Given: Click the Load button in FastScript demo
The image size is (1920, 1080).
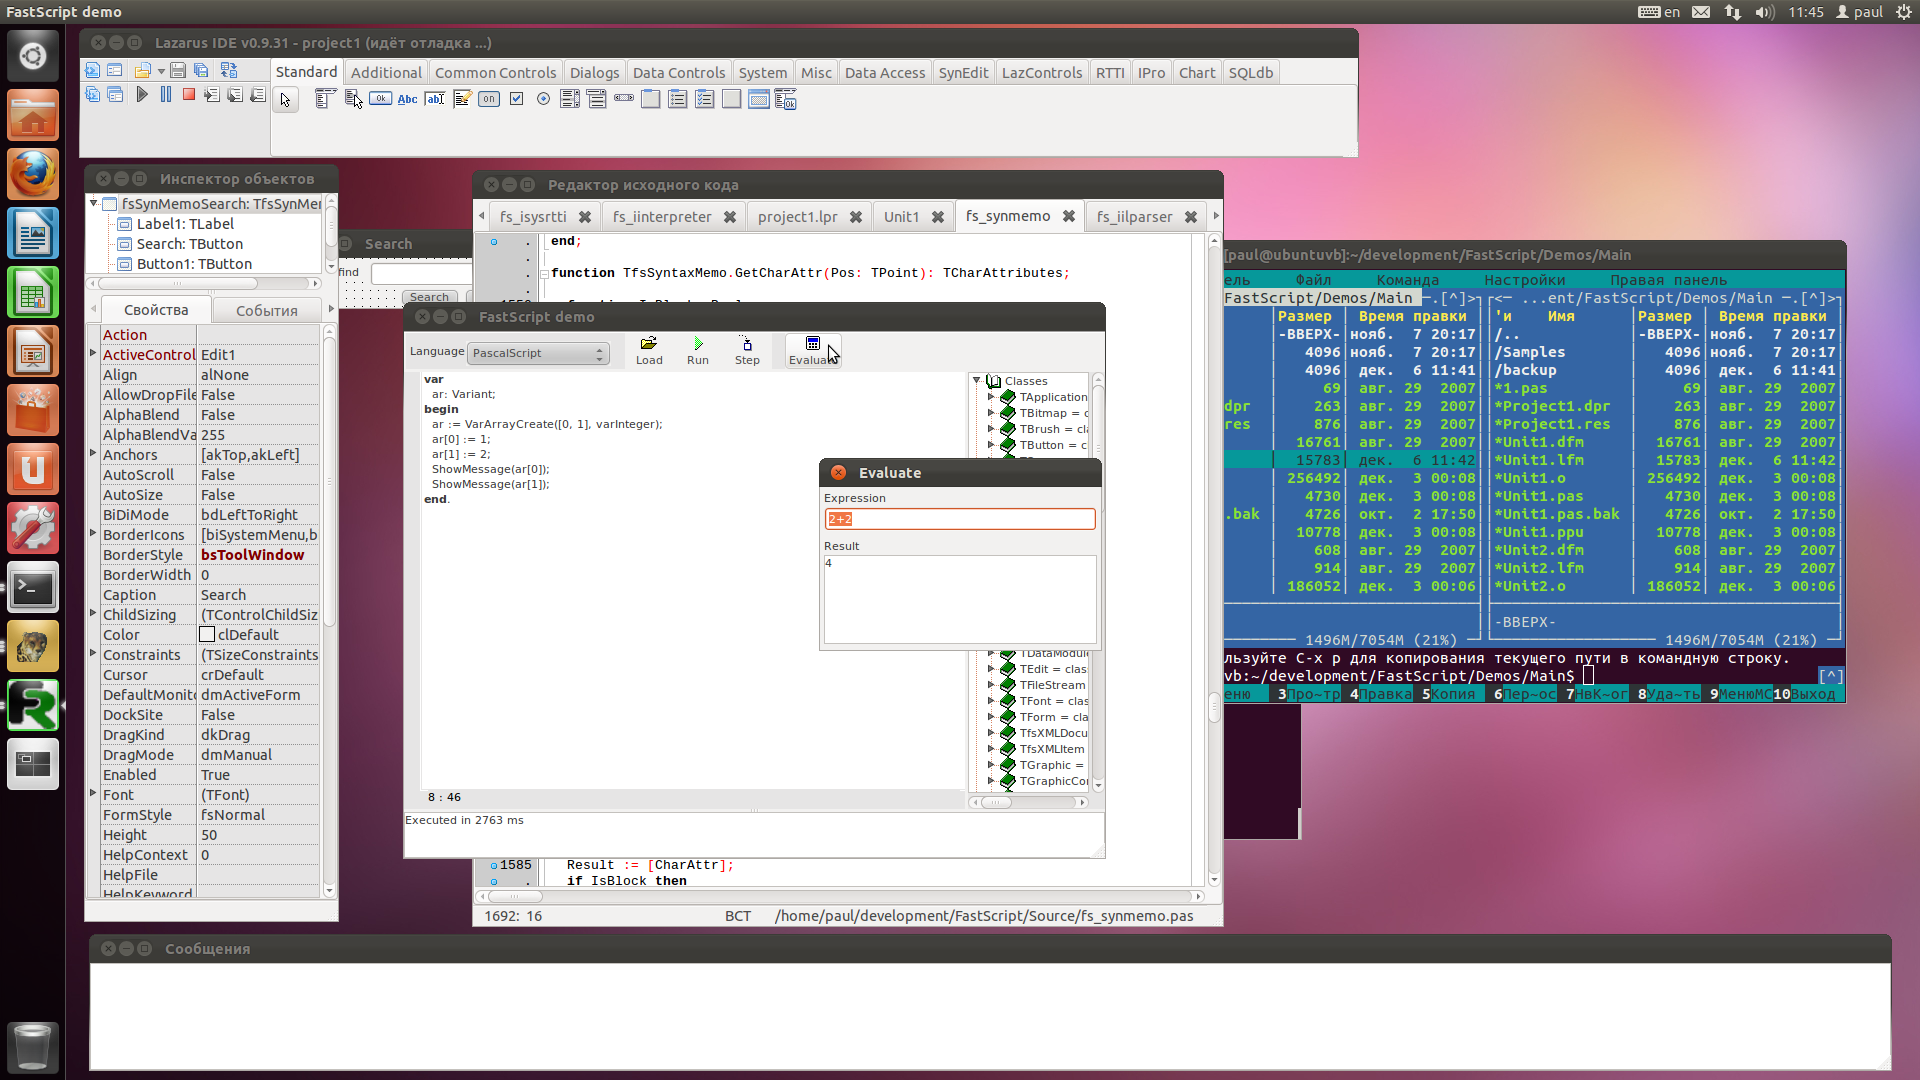Looking at the screenshot, I should 649,351.
